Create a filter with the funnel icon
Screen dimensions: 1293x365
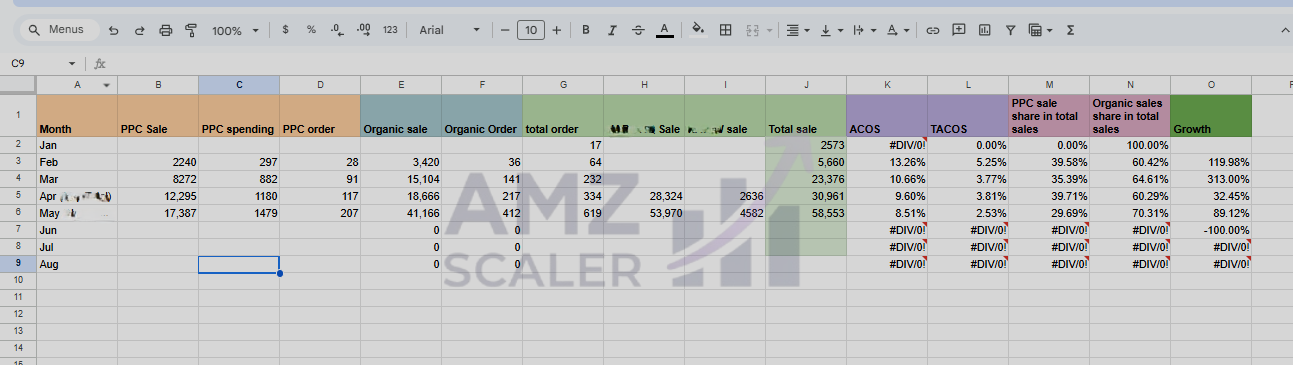1011,30
